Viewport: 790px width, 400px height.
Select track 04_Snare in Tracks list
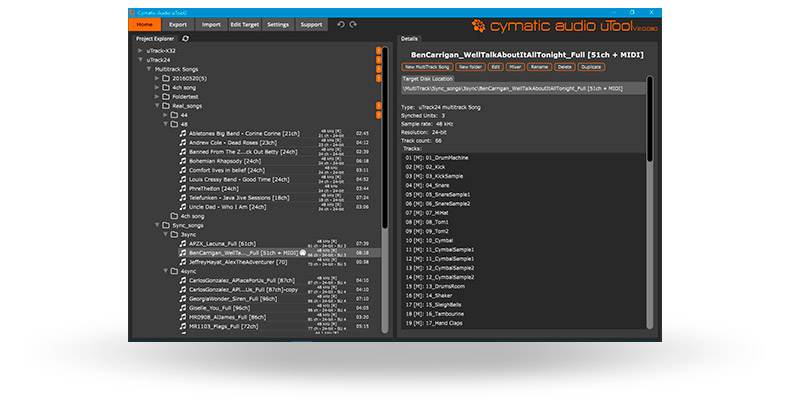click(x=427, y=185)
